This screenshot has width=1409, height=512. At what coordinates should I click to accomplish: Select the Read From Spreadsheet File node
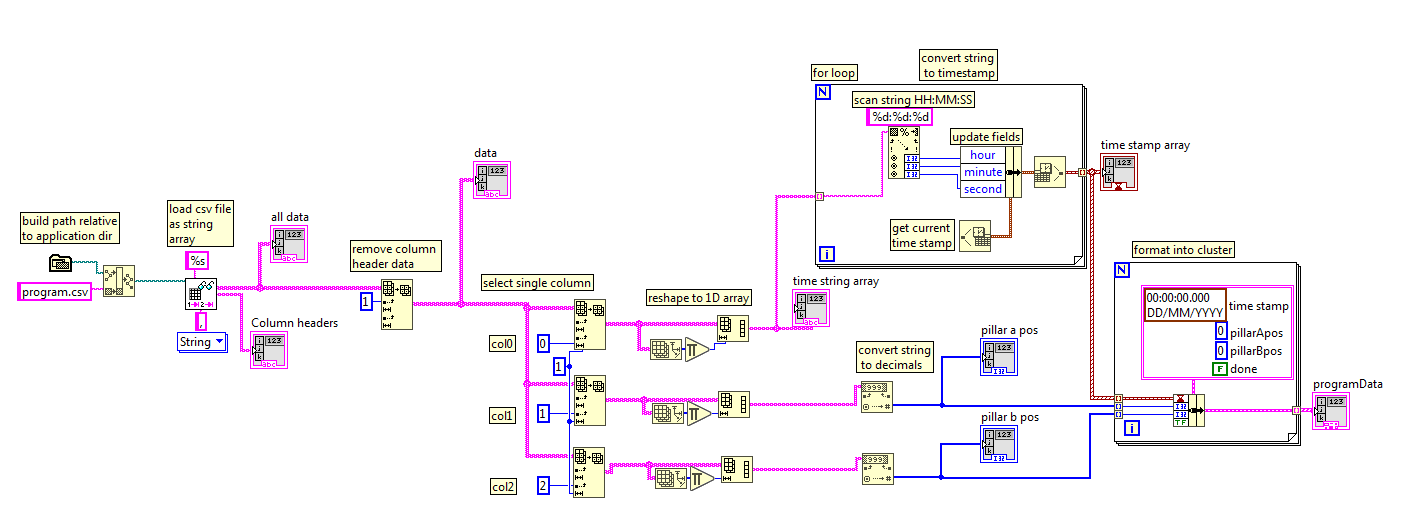click(200, 293)
